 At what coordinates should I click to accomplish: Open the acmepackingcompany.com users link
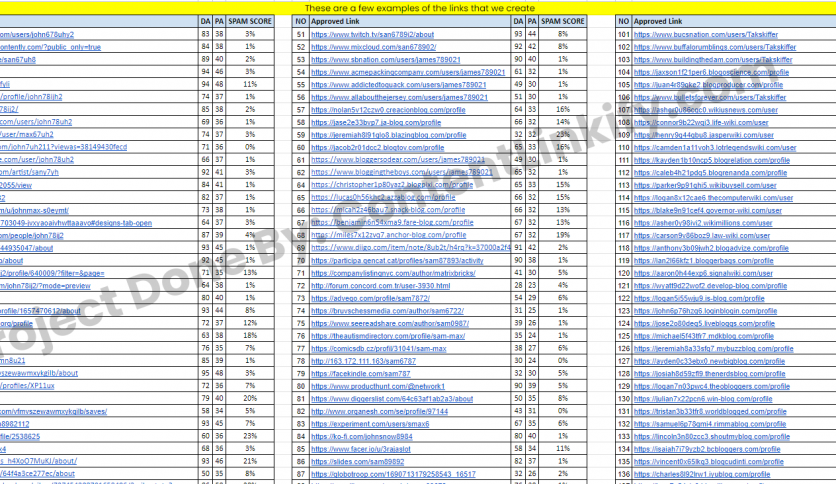[408, 72]
